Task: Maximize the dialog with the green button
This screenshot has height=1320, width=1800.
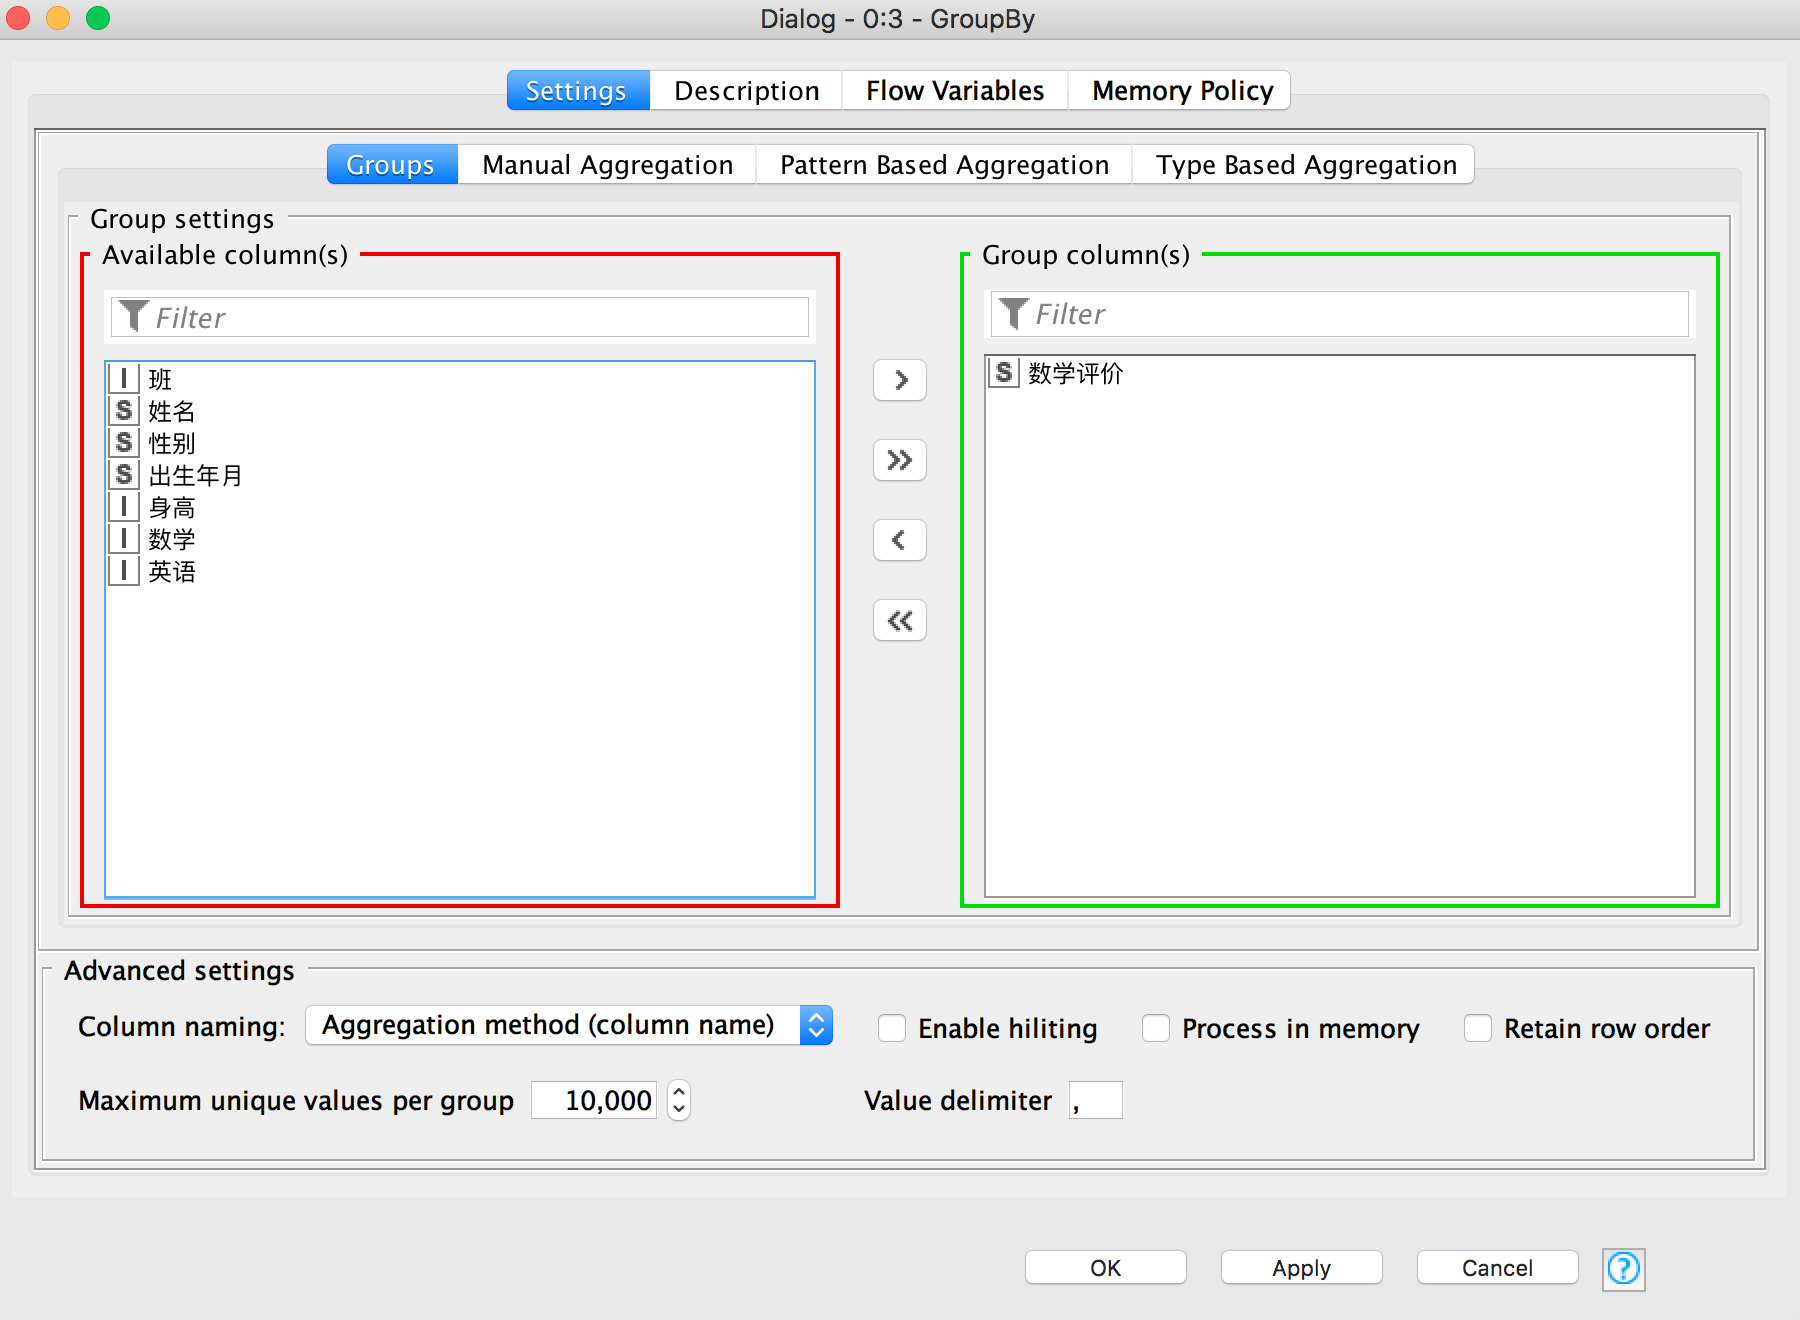Action: coord(98,18)
